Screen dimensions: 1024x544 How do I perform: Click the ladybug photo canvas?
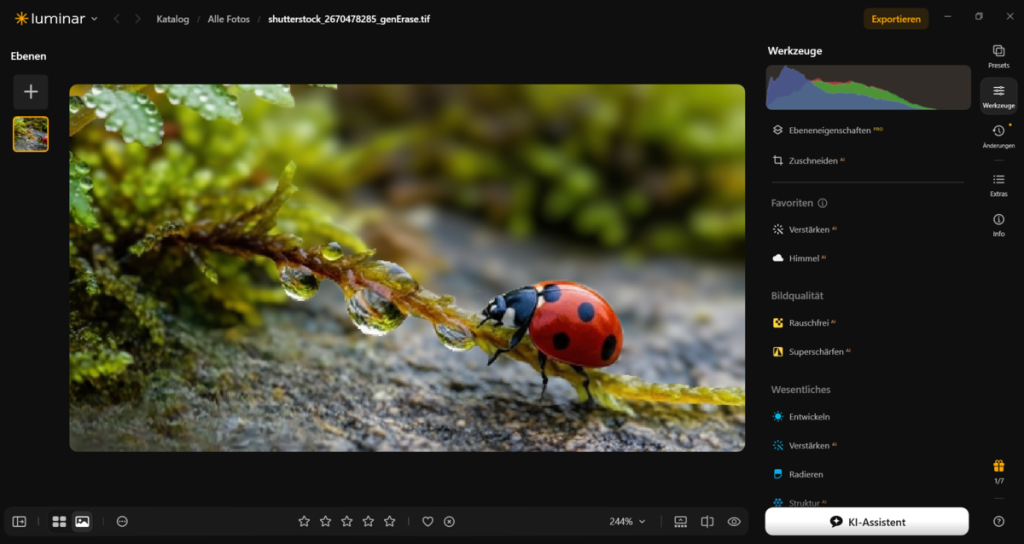click(407, 268)
